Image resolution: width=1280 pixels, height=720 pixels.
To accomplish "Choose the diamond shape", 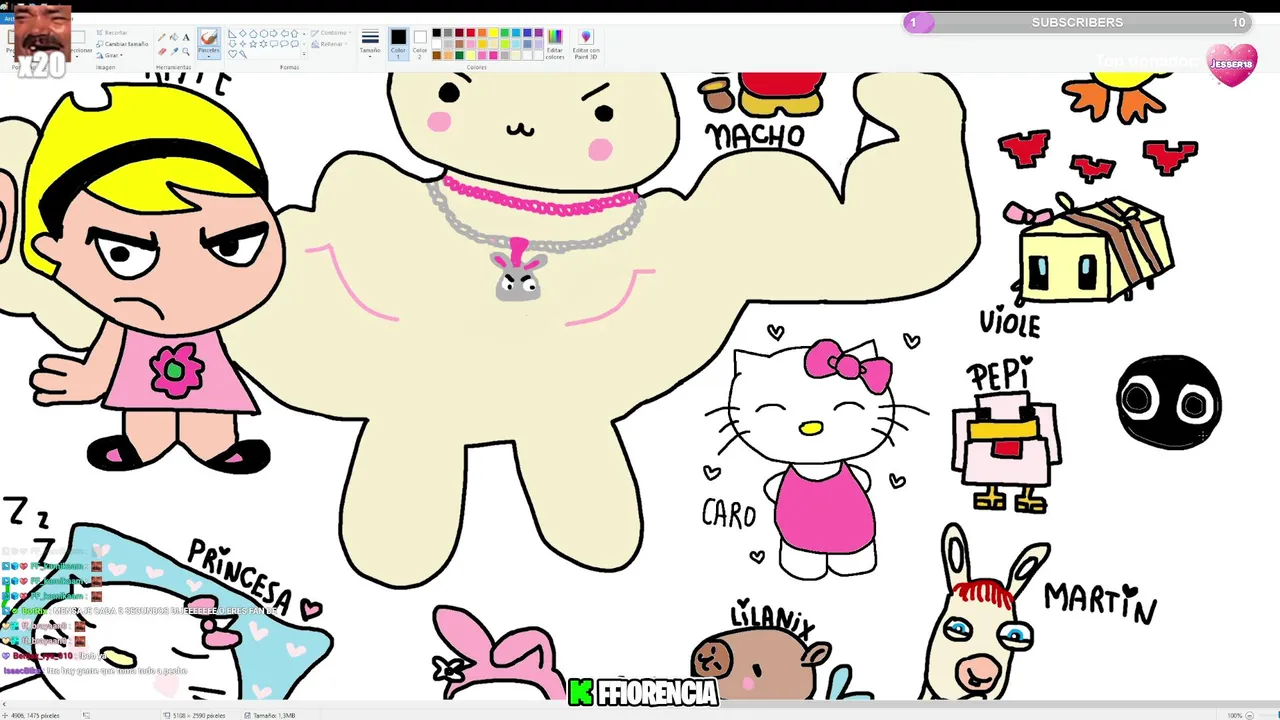I will click(x=243, y=33).
